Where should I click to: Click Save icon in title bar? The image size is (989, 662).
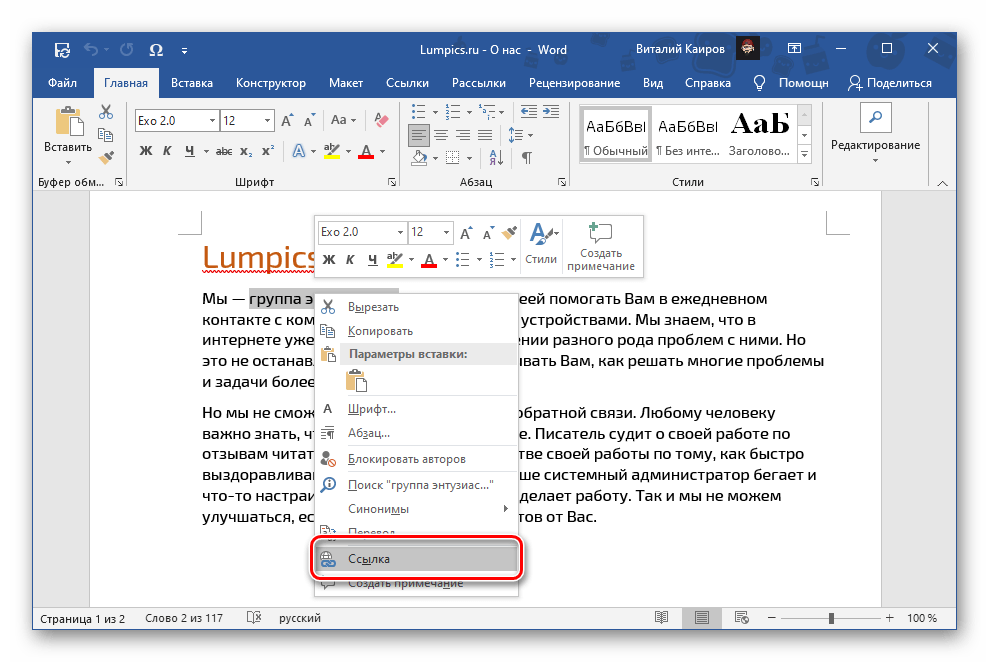click(x=62, y=49)
